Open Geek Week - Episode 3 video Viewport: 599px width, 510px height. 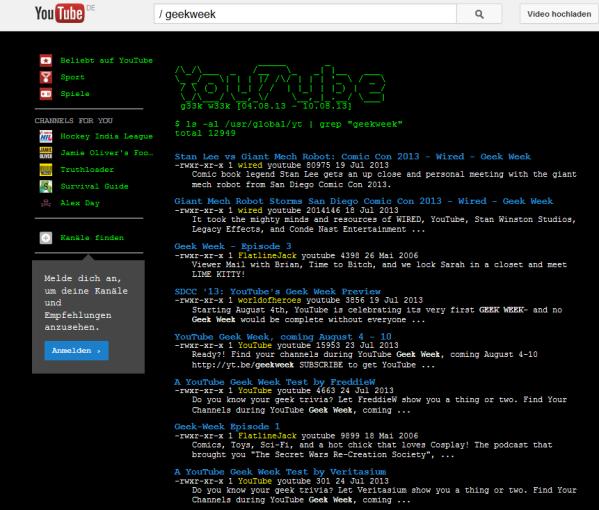pyautogui.click(x=233, y=246)
